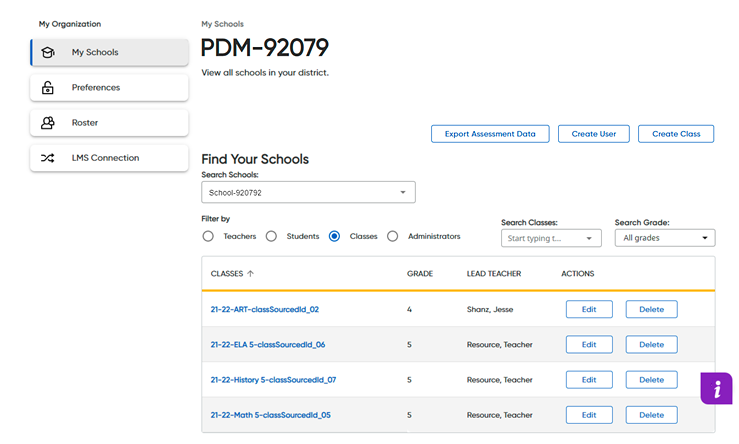
Task: Select the Teachers filter radio button
Action: click(x=208, y=236)
